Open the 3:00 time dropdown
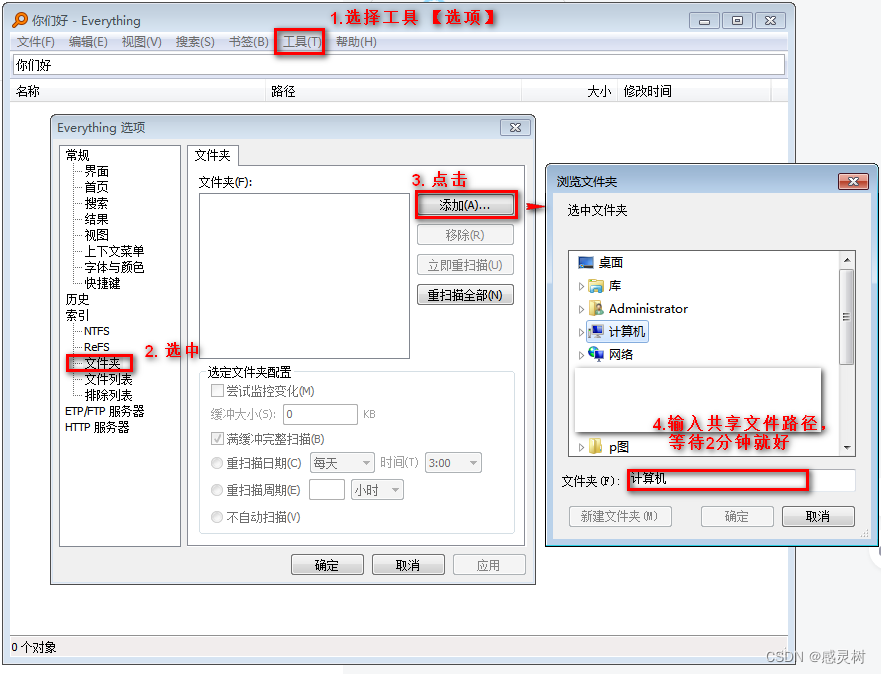The height and width of the screenshot is (674, 881). tap(453, 463)
